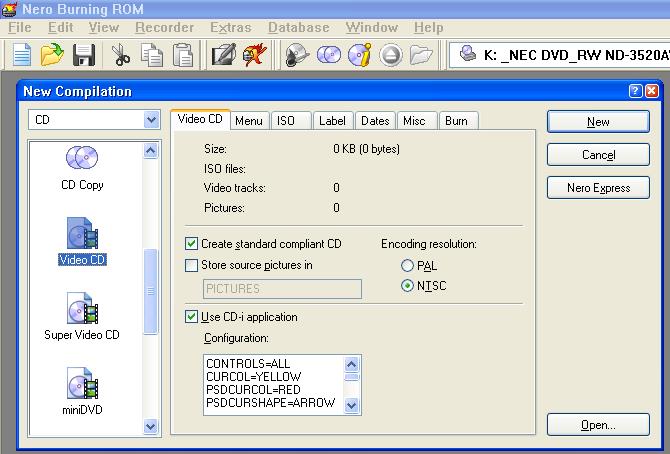Click Configuration box scroll up arrow
670x454 pixels.
[351, 364]
